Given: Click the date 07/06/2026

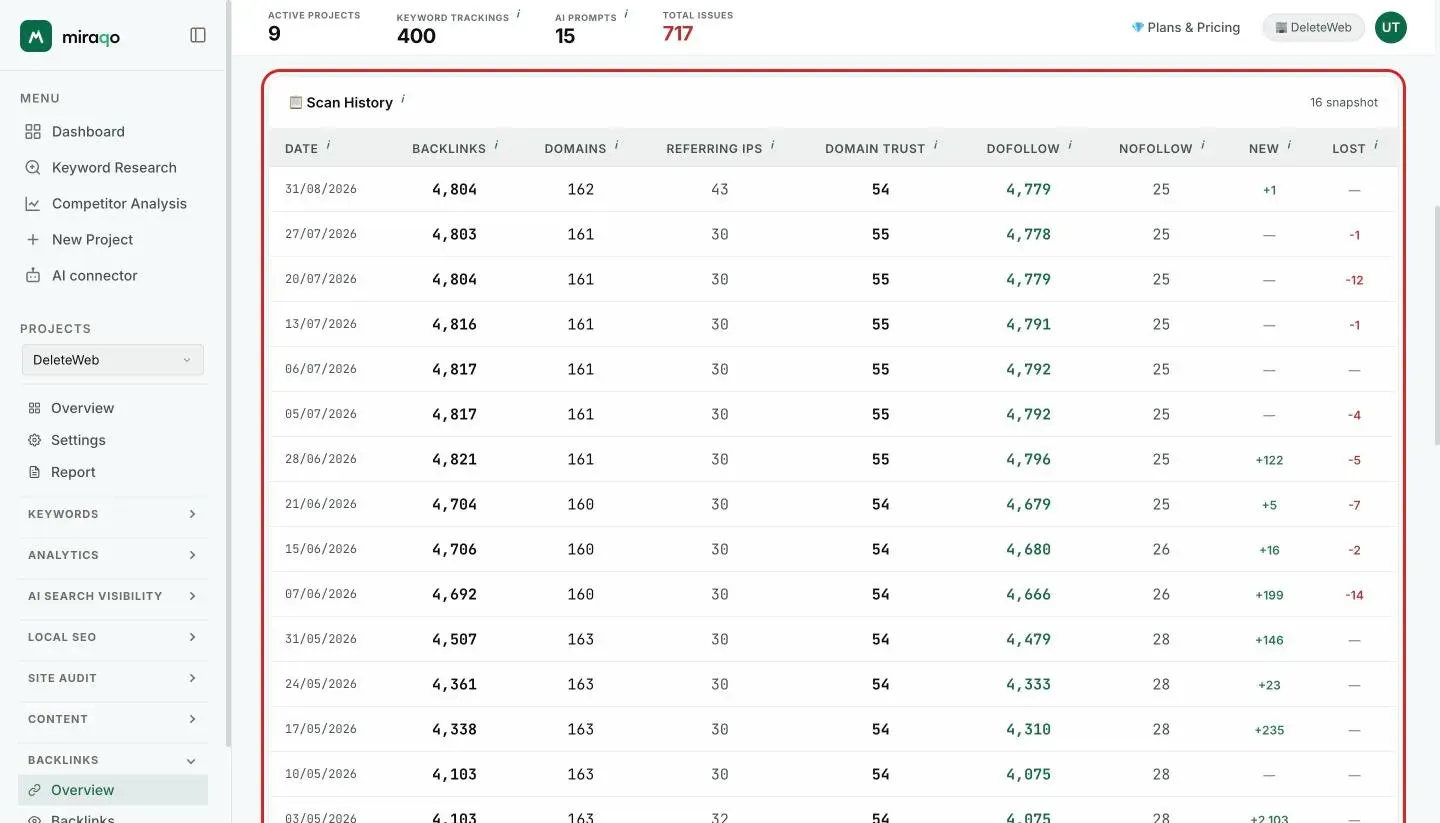Looking at the screenshot, I should tap(321, 594).
